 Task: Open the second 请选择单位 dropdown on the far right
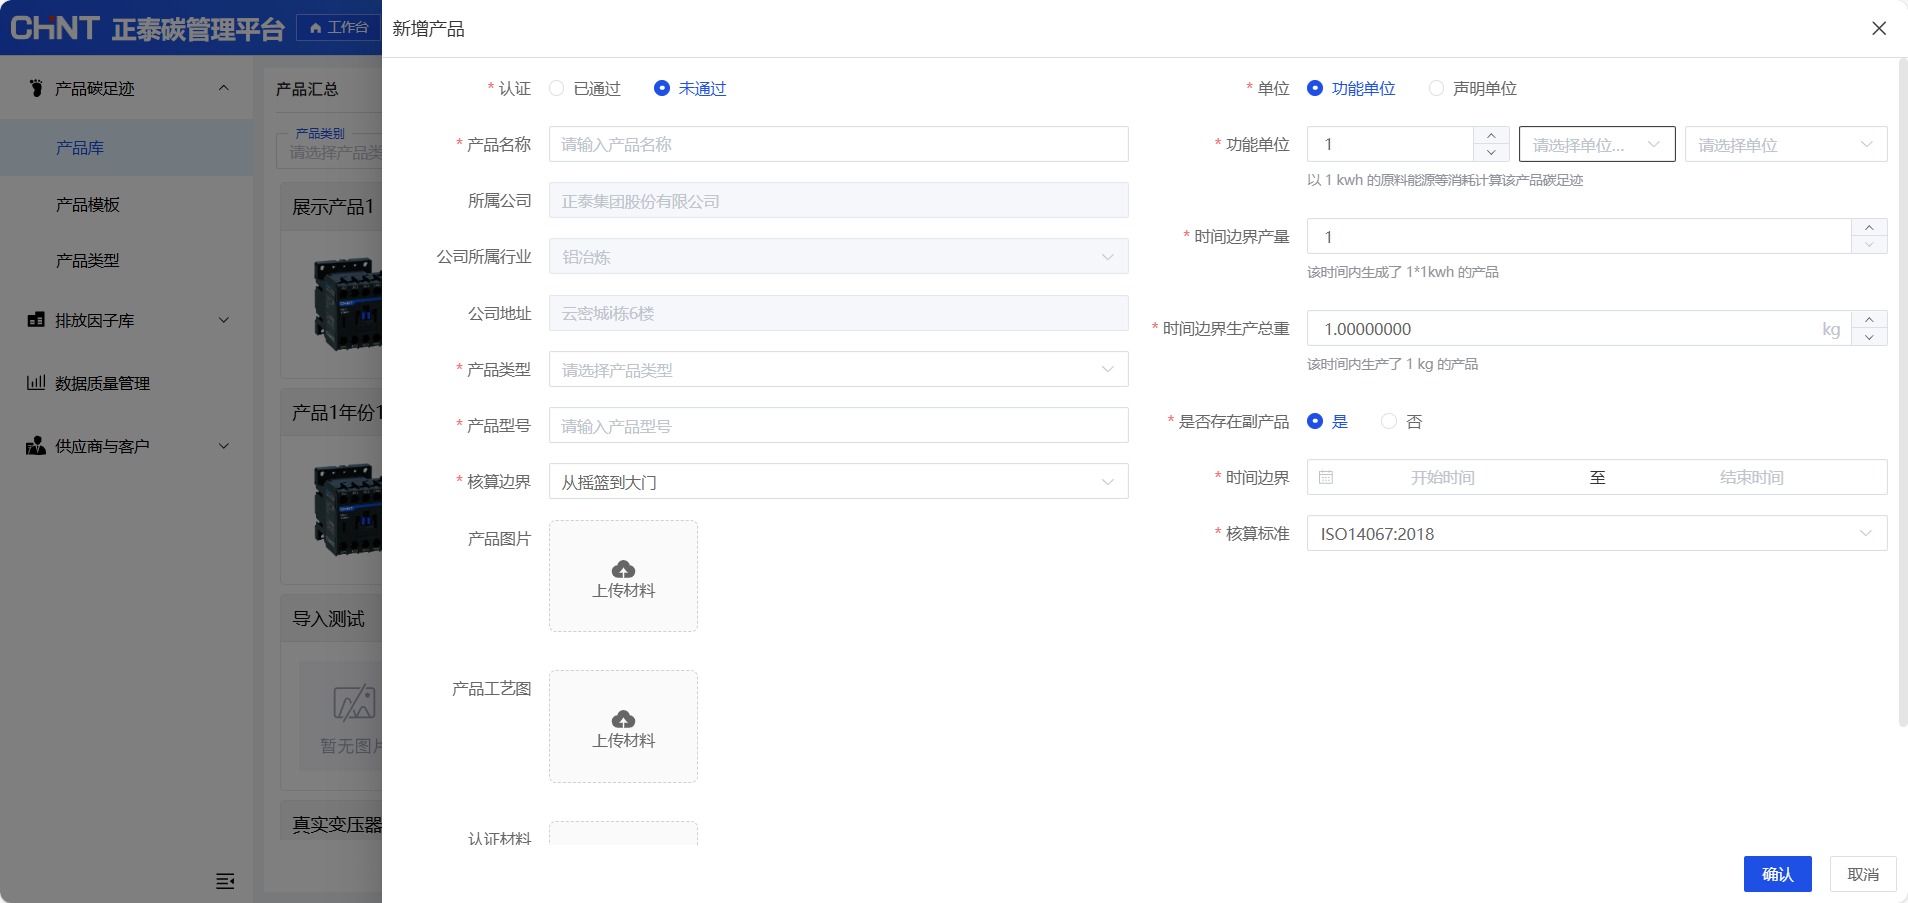[x=1786, y=144]
